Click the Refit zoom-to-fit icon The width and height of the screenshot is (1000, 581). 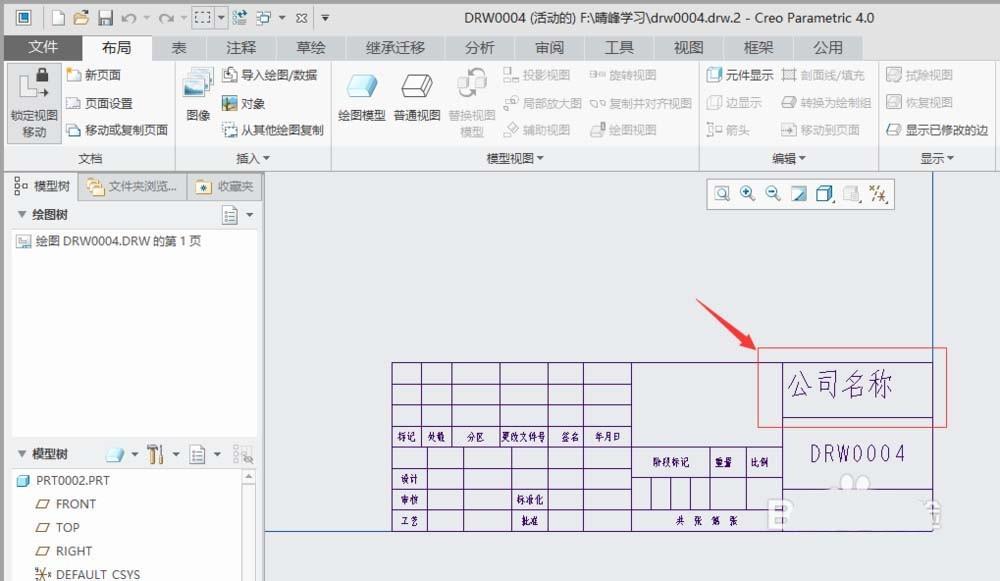722,194
